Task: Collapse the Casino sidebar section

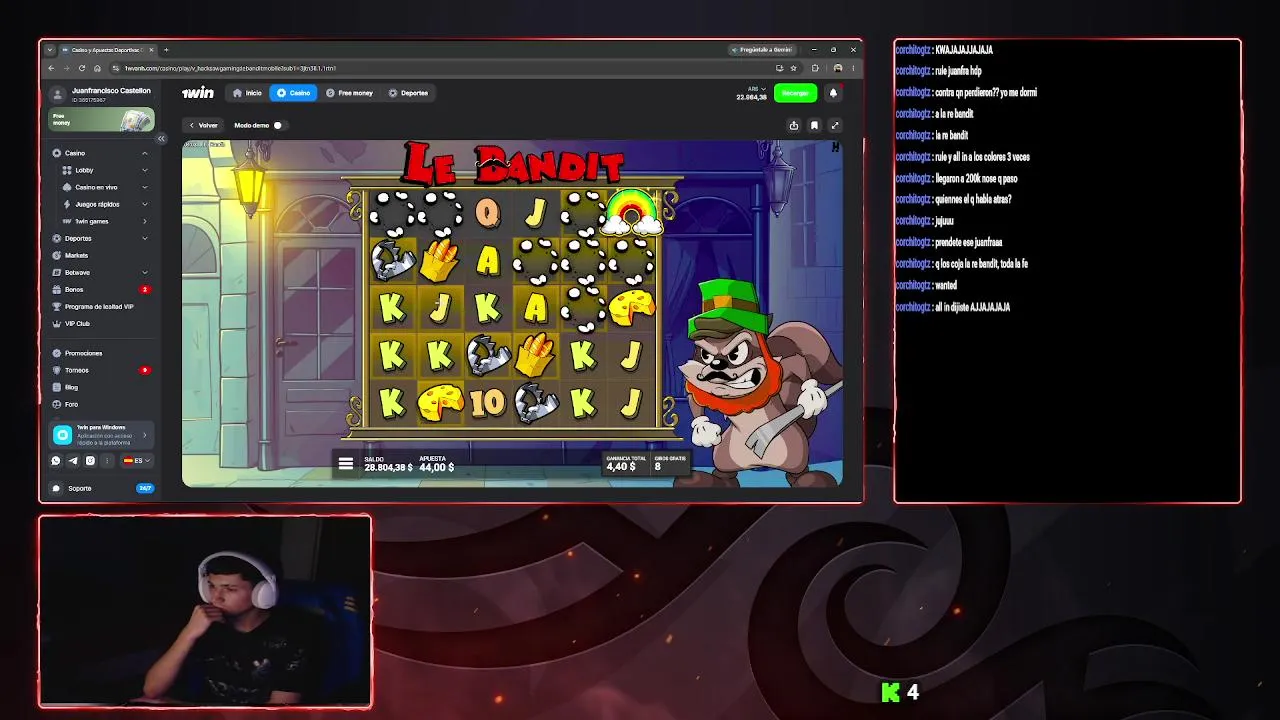Action: pyautogui.click(x=145, y=153)
